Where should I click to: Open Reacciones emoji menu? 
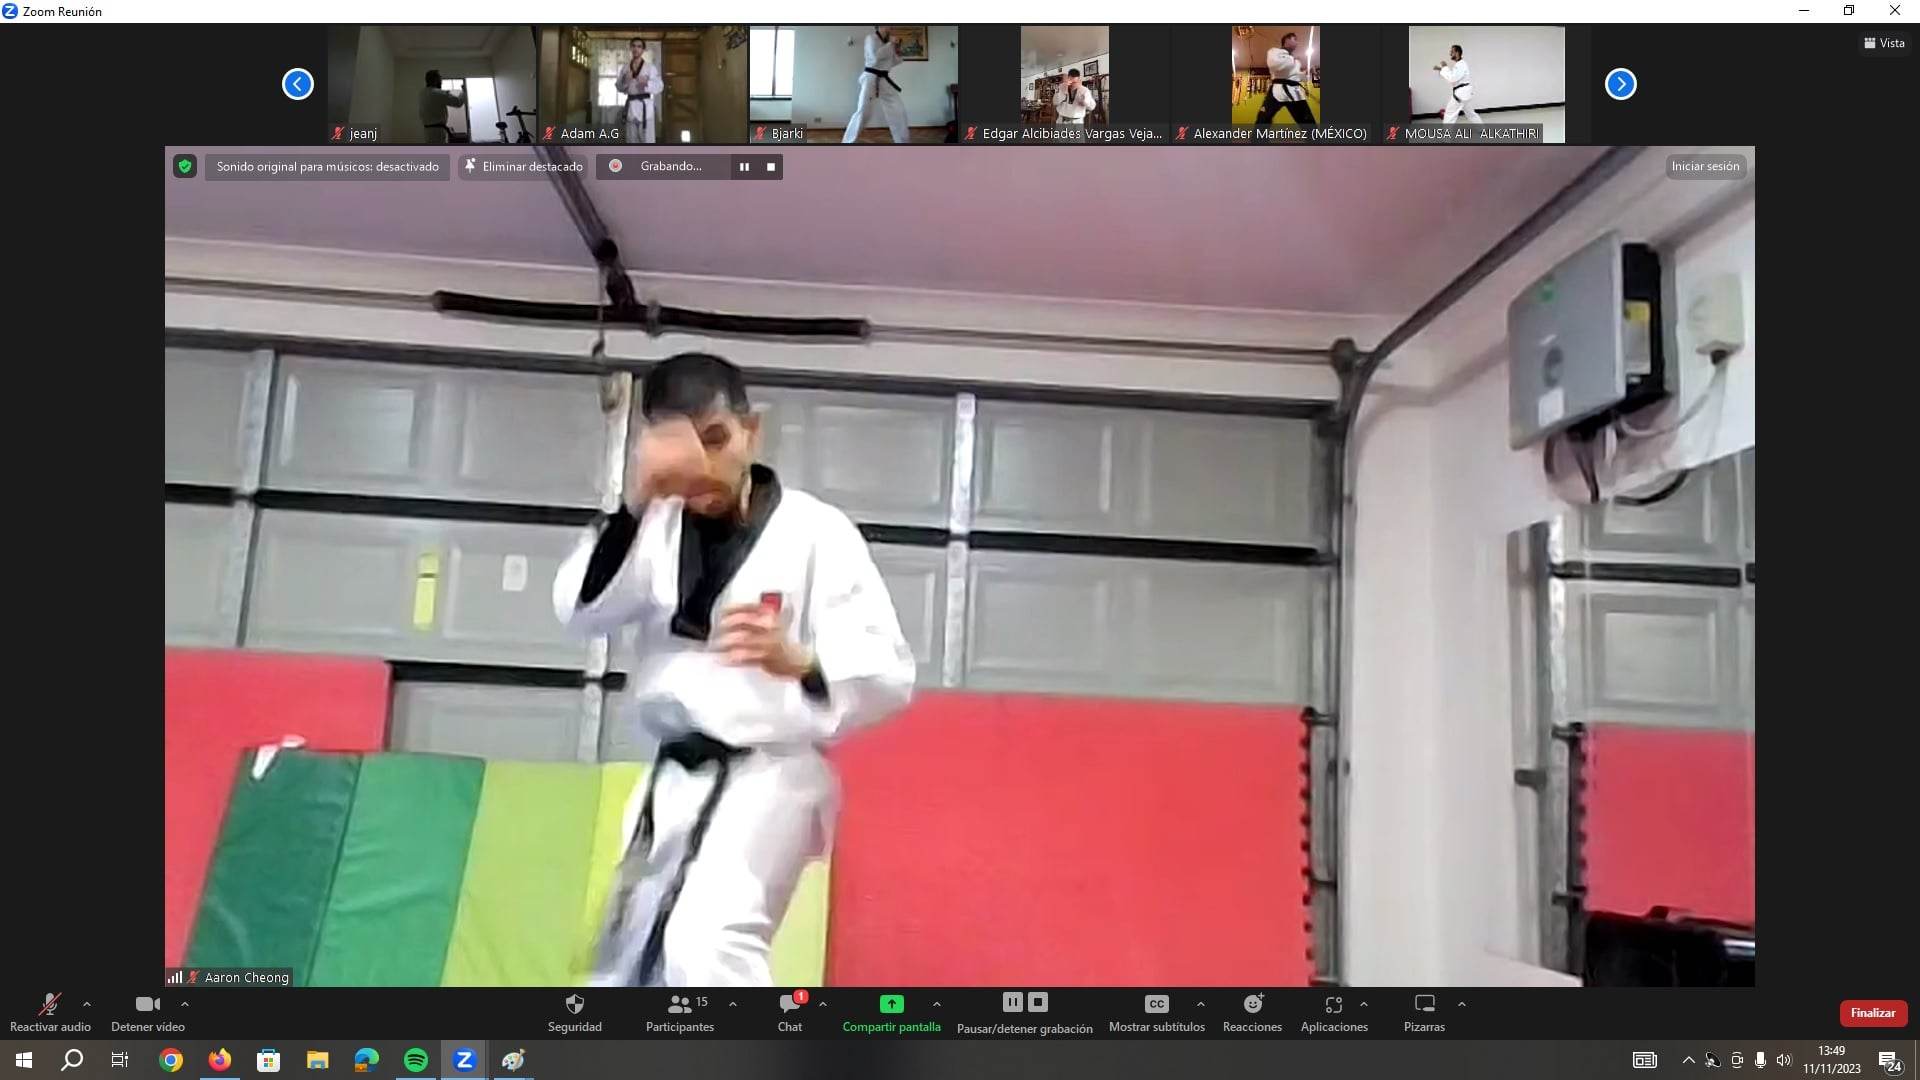(1252, 1012)
